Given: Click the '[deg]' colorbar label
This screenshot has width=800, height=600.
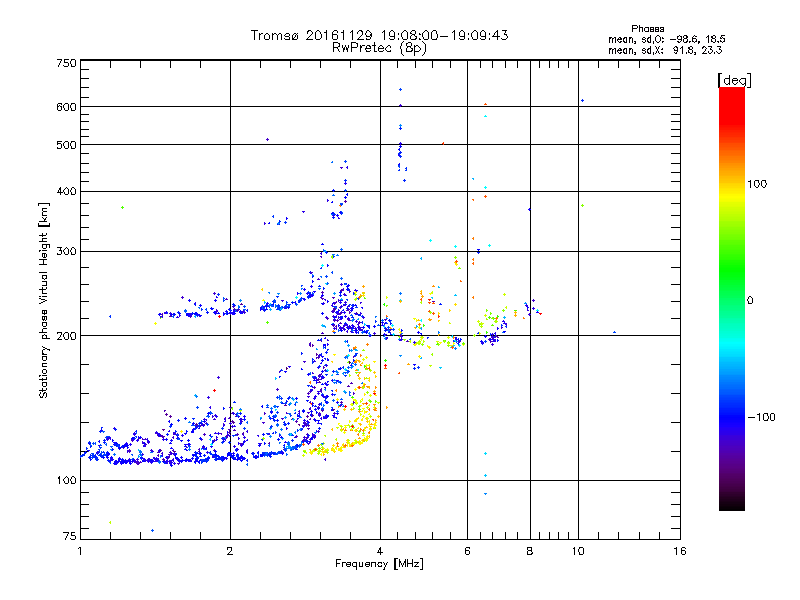Looking at the screenshot, I should (734, 80).
